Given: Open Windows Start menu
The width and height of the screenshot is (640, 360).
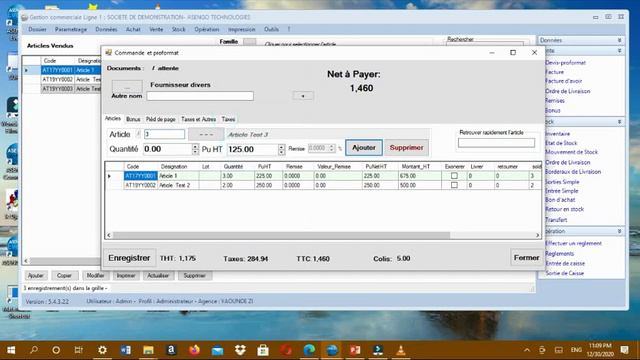Looking at the screenshot, I should click(x=11, y=350).
